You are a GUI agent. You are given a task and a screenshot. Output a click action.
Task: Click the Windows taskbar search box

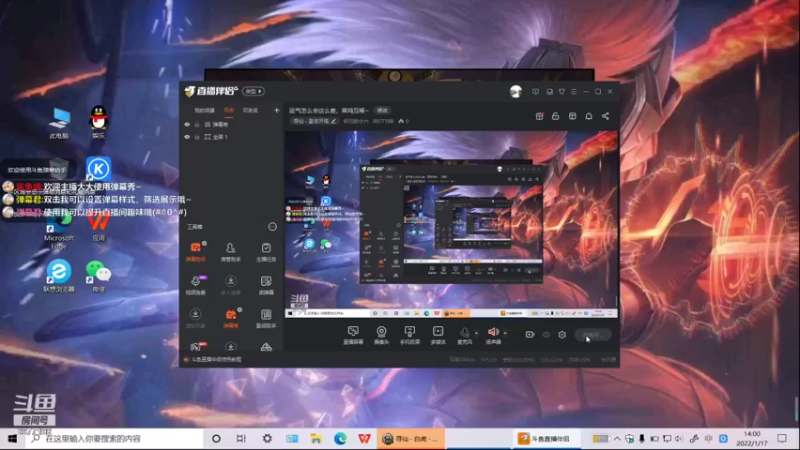point(114,438)
